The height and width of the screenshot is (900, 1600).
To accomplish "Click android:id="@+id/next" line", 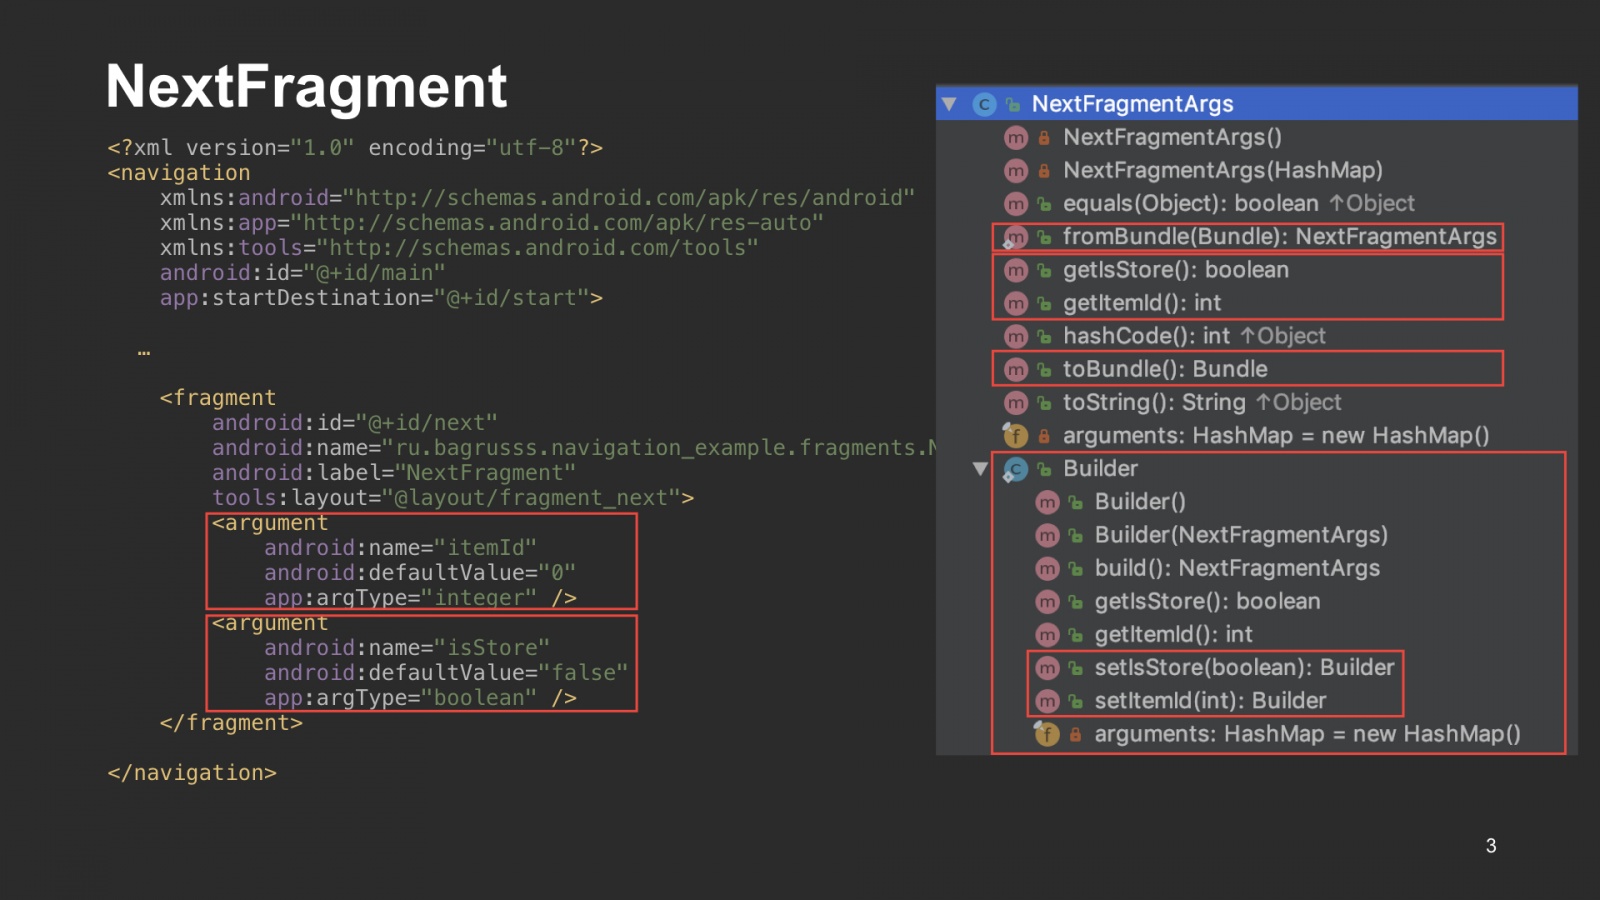I will tap(355, 423).
